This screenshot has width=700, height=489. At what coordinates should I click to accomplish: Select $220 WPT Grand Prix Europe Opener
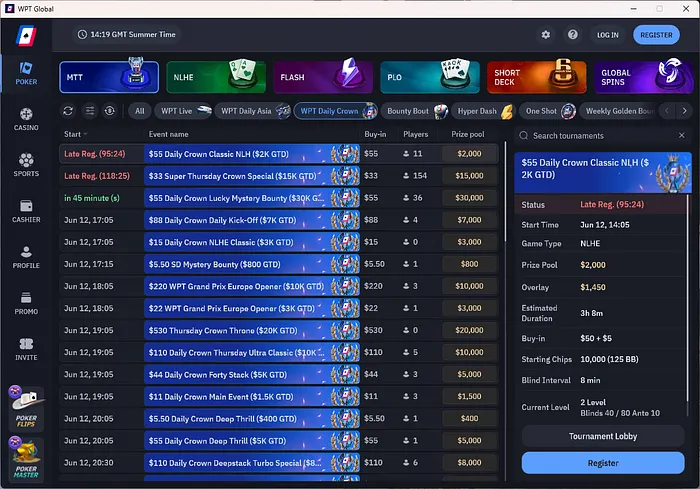pyautogui.click(x=279, y=286)
